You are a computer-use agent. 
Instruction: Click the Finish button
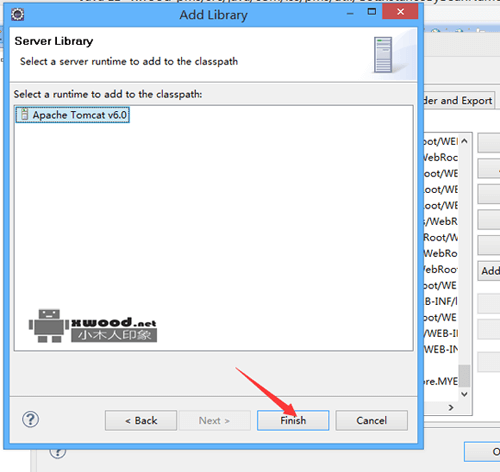293,420
